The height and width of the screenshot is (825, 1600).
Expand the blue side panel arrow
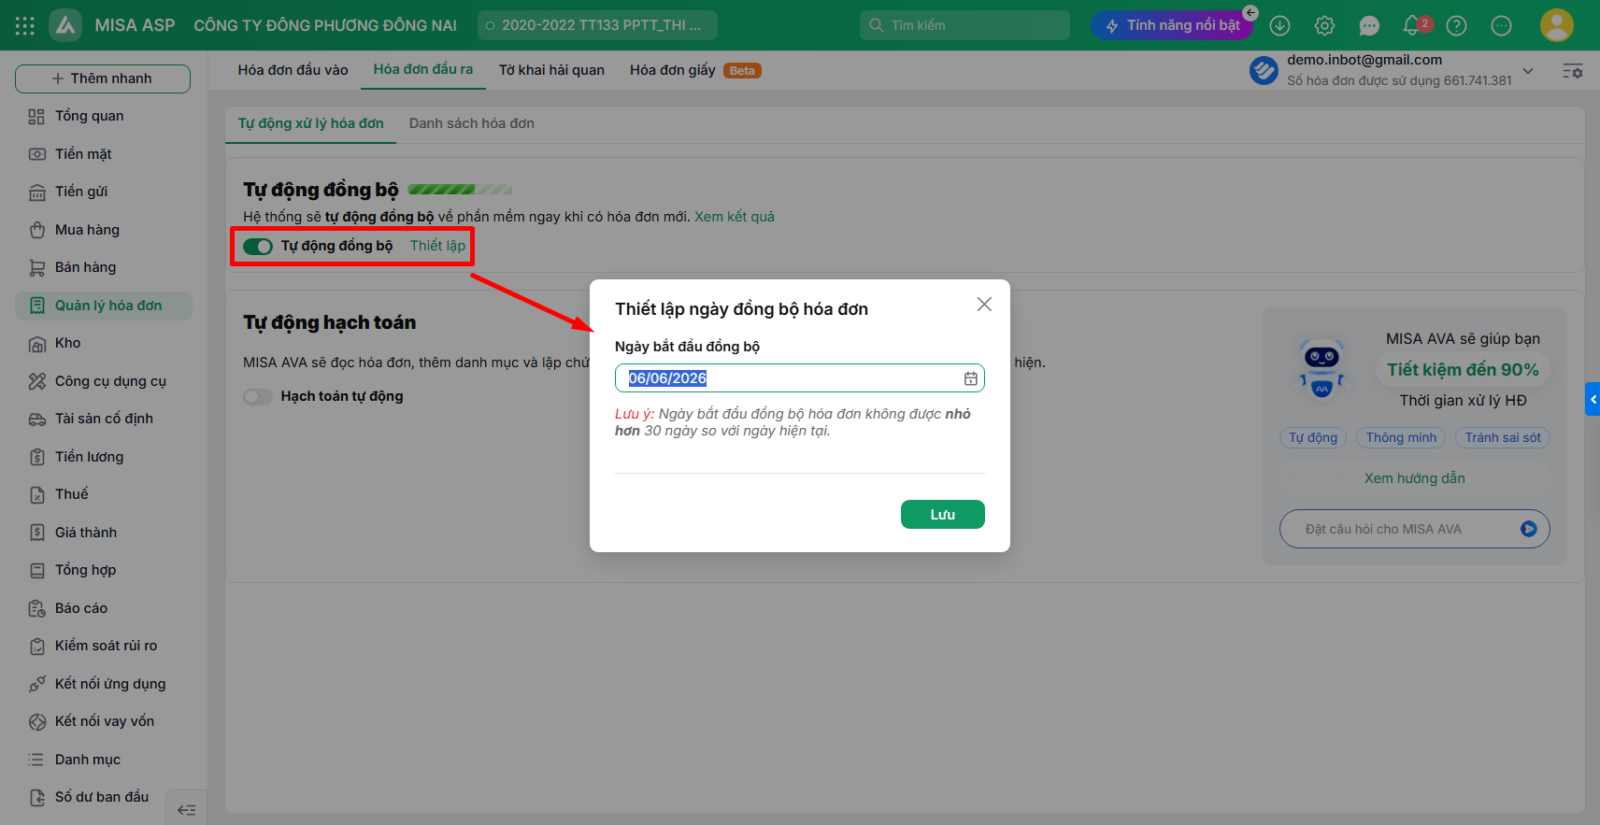coord(1593,399)
